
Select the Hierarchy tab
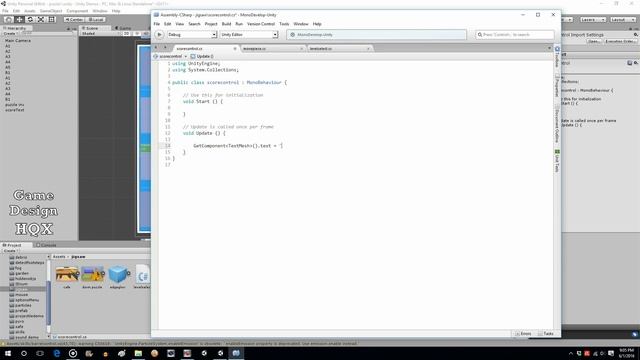click(16, 28)
